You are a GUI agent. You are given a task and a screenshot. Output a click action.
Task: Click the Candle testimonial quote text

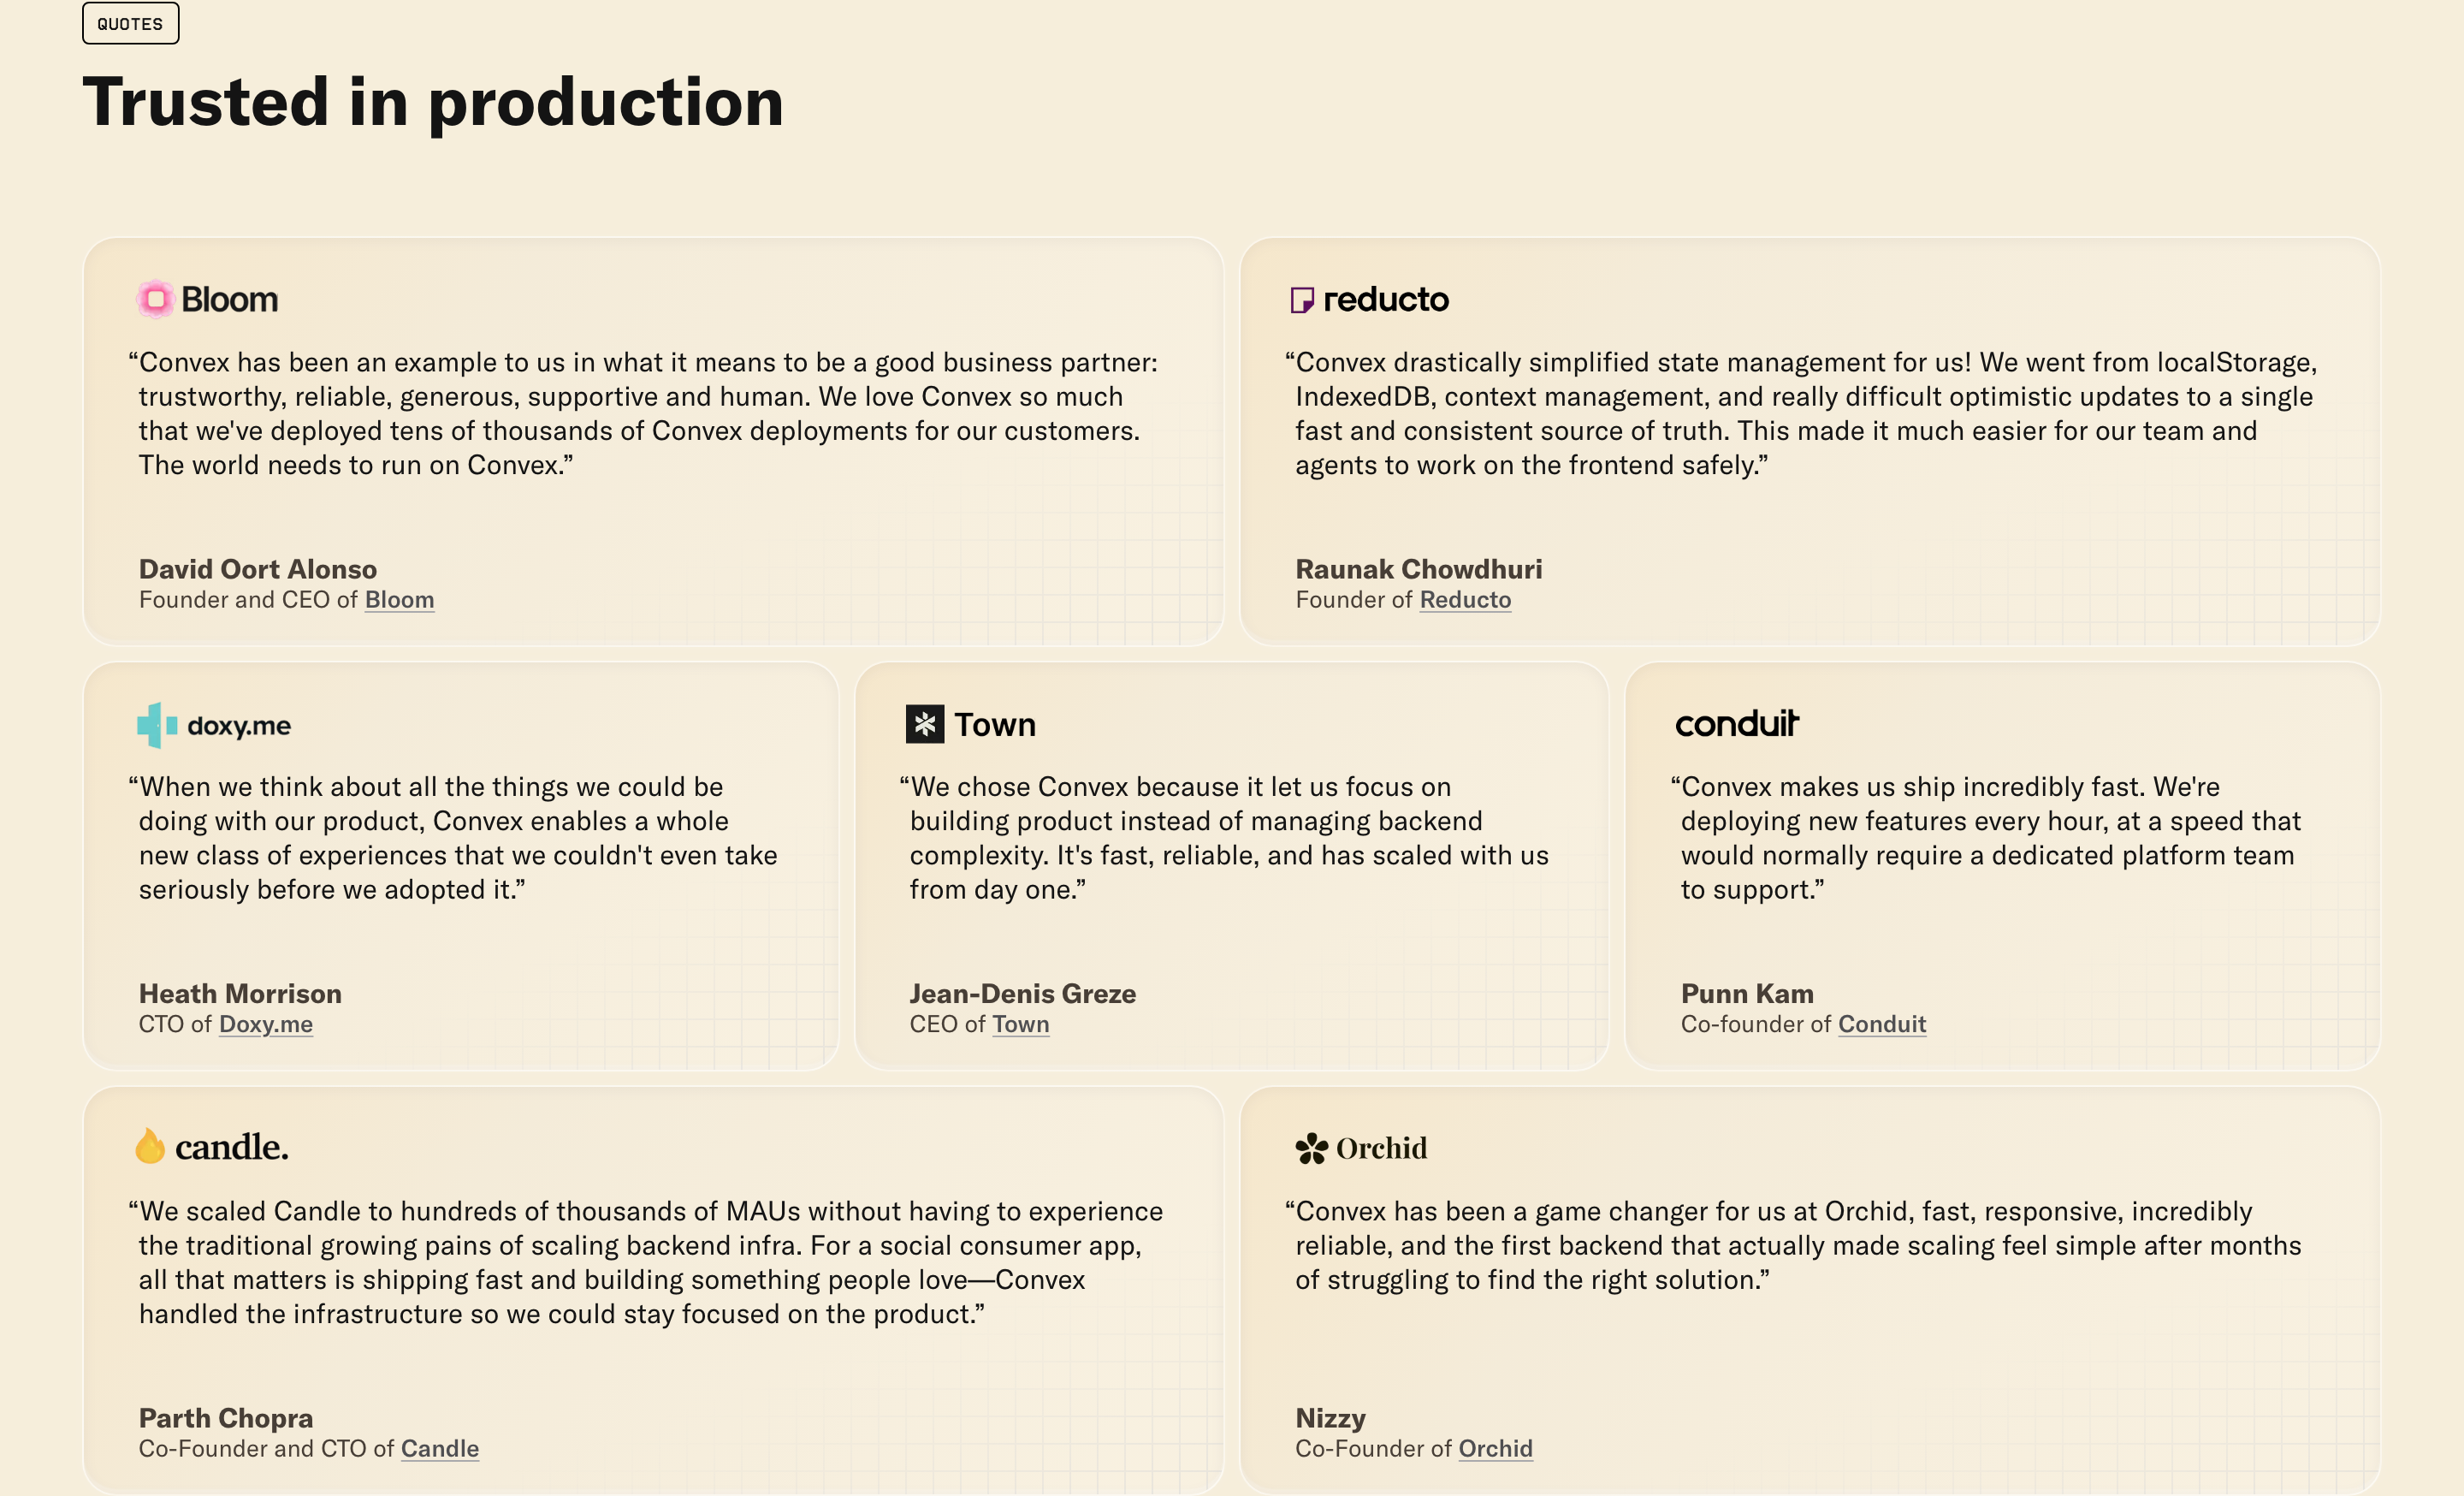646,1262
